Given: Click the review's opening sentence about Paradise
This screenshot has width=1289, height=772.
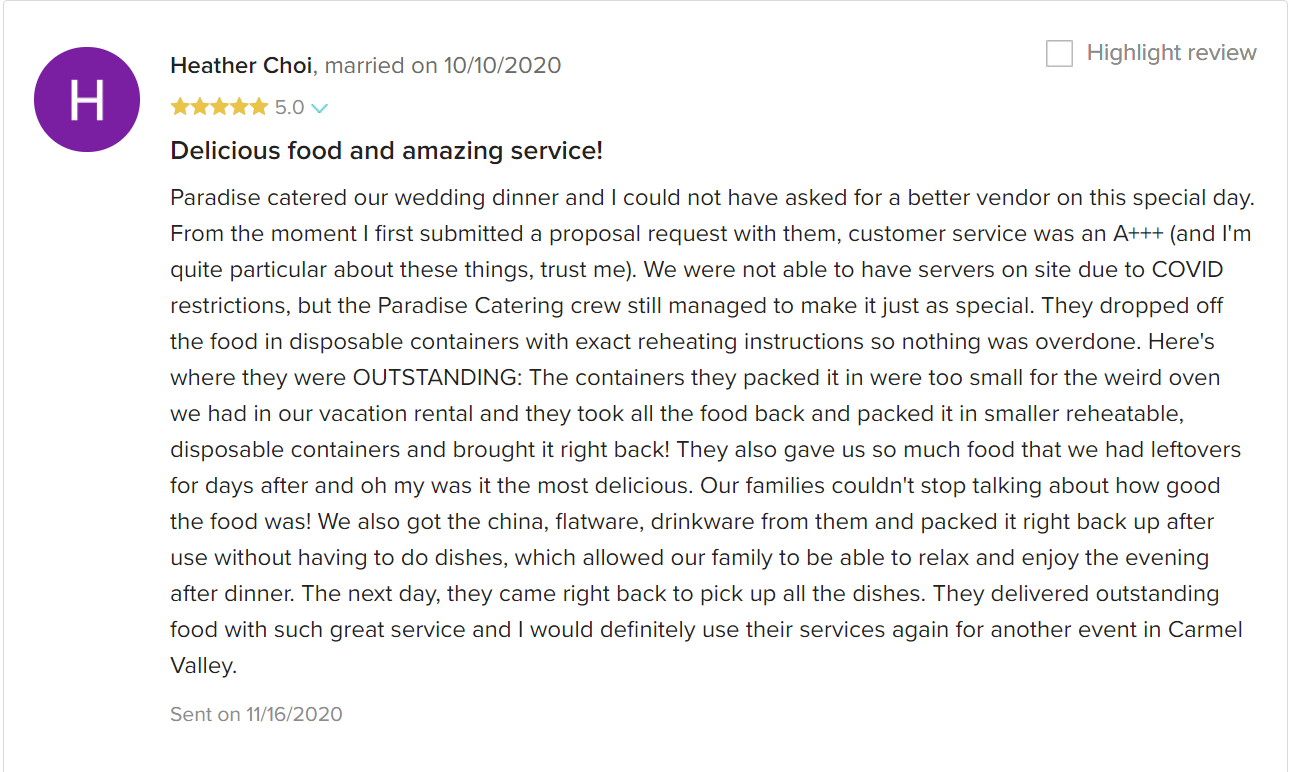Looking at the screenshot, I should pos(712,198).
